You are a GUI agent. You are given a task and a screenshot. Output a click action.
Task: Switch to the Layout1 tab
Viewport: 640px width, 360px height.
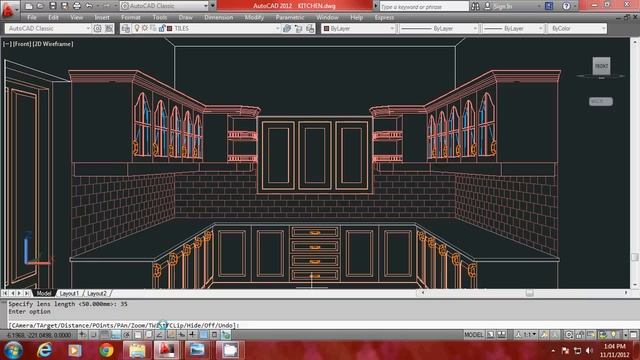click(x=69, y=293)
